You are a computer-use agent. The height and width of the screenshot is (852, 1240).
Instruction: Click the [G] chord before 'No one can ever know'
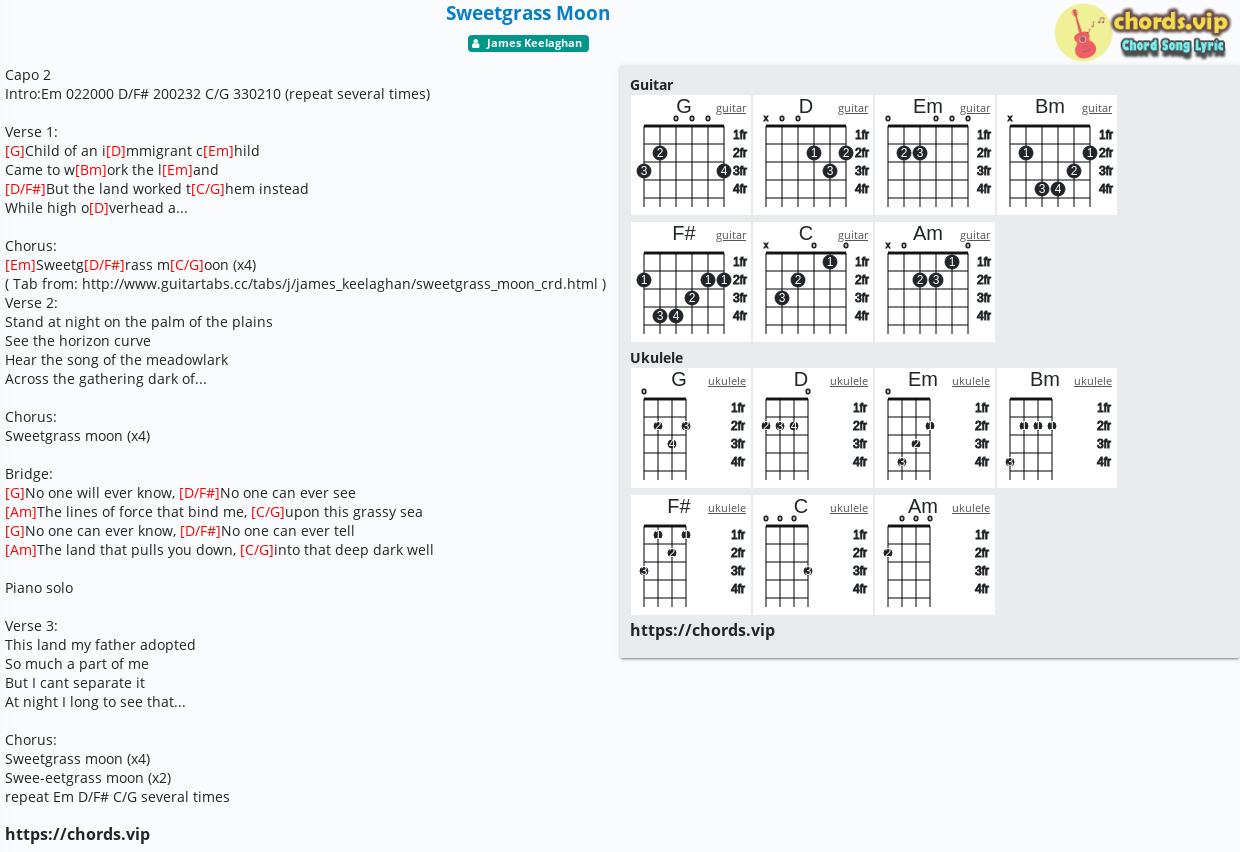tap(15, 531)
